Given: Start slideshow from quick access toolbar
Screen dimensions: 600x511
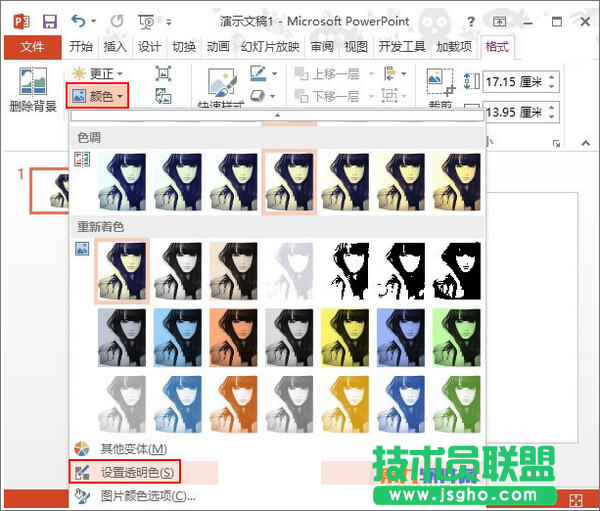Looking at the screenshot, I should [146, 22].
